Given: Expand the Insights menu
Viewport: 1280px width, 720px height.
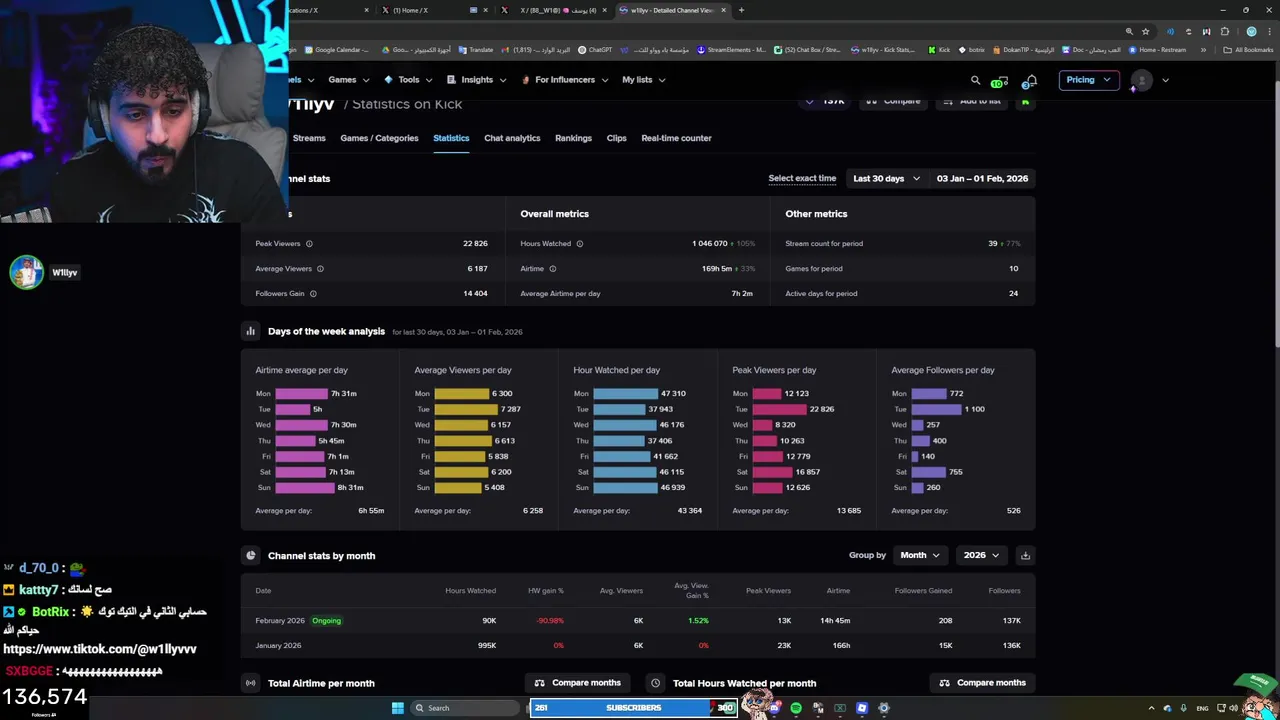Looking at the screenshot, I should (476, 80).
